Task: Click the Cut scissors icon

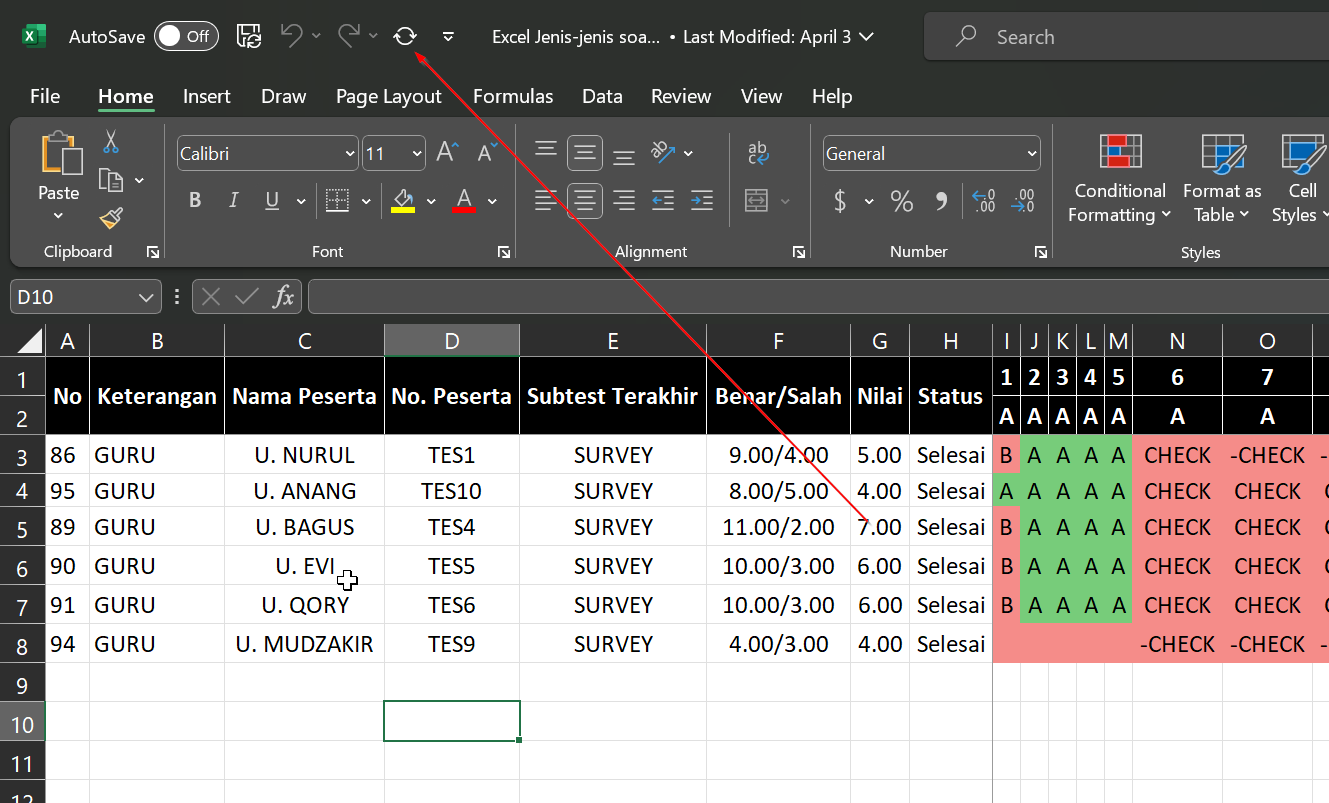Action: click(x=111, y=142)
